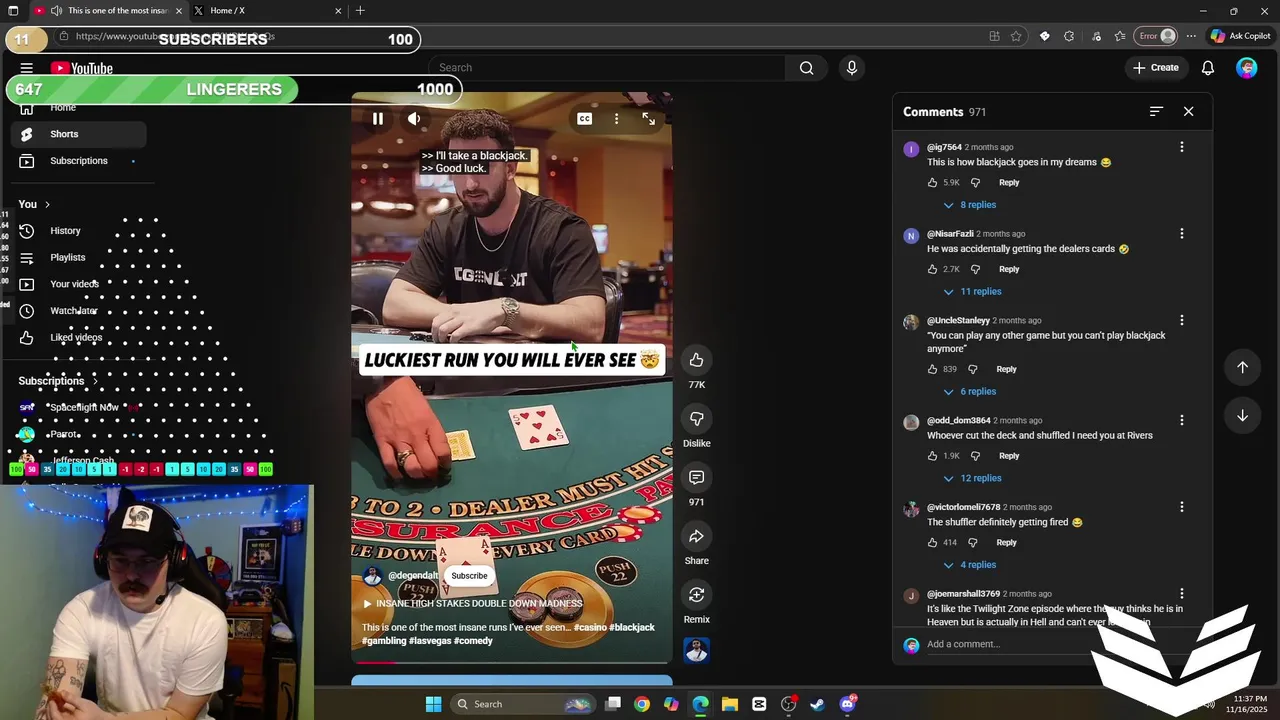Go to YouTube home via logo
Viewport: 1280px width, 720px height.
pos(82,69)
